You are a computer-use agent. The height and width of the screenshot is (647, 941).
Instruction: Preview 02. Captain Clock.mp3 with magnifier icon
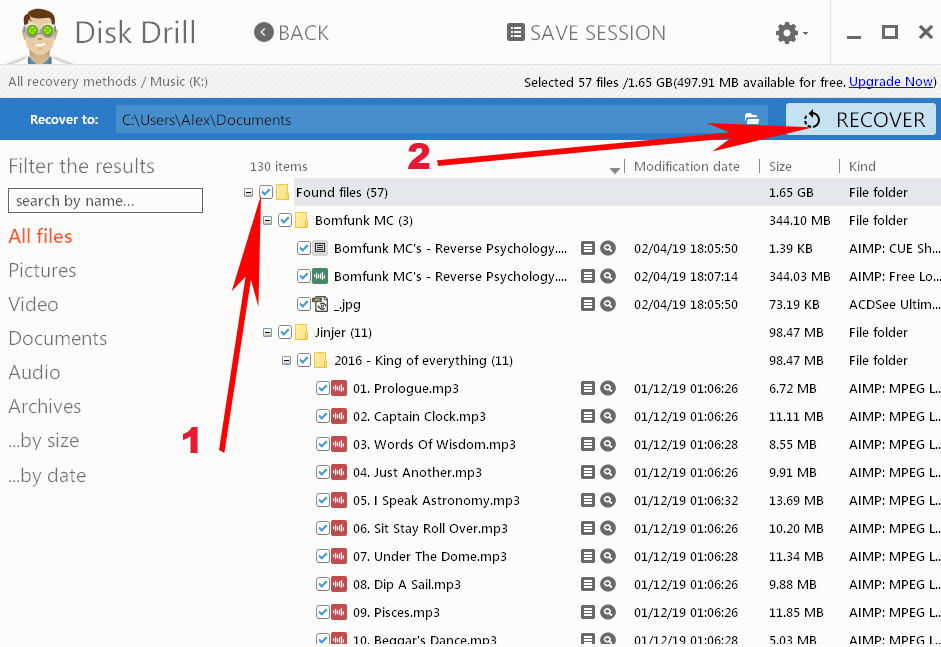pyautogui.click(x=608, y=416)
